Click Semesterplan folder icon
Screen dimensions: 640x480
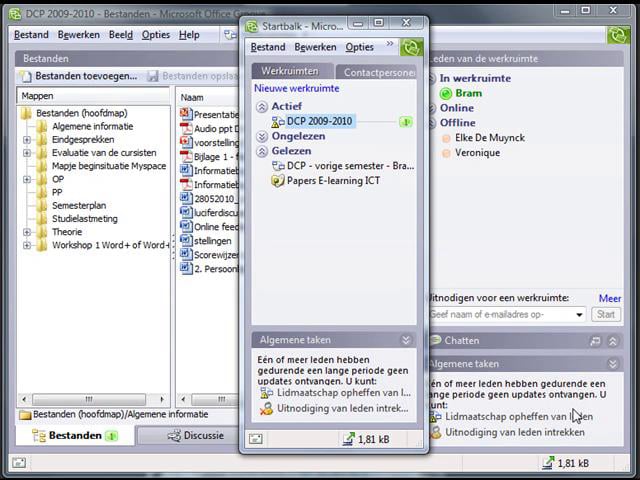tap(42, 206)
